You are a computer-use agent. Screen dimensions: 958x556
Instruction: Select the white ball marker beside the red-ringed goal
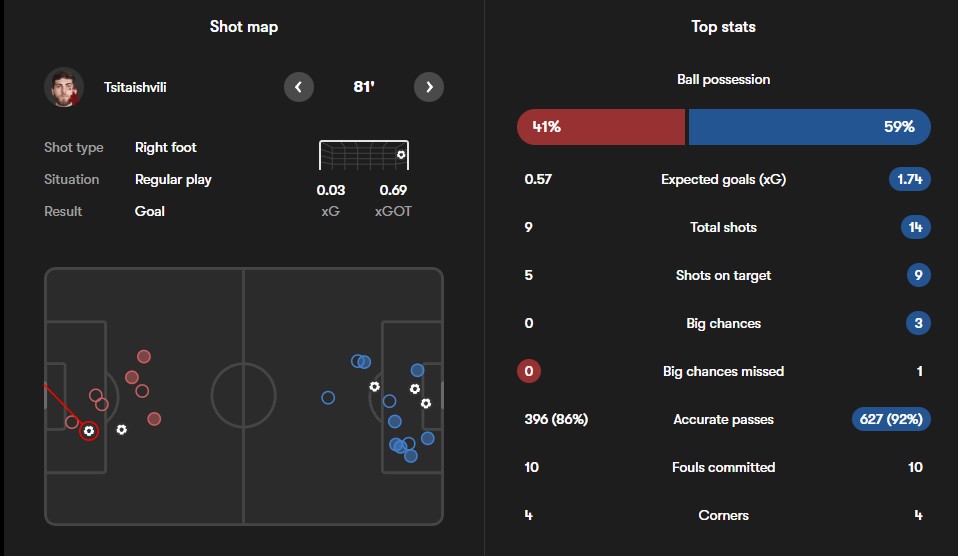tap(121, 429)
